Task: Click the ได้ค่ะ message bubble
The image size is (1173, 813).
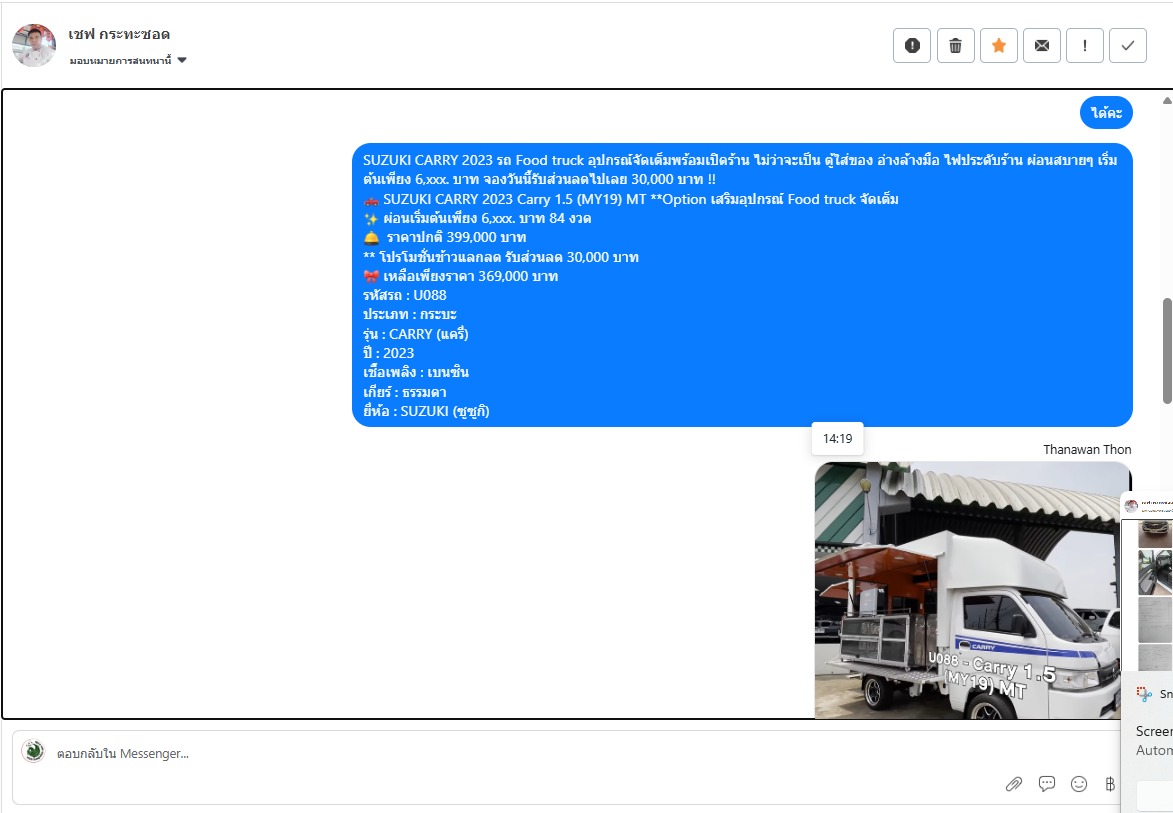Action: pyautogui.click(x=1106, y=113)
